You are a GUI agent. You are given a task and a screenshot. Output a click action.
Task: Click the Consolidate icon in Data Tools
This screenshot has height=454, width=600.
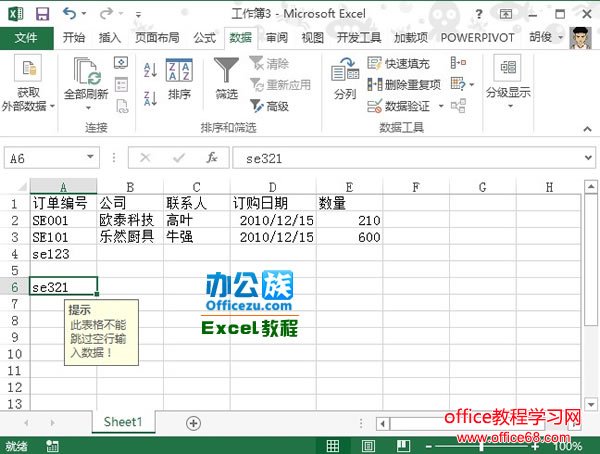point(458,62)
